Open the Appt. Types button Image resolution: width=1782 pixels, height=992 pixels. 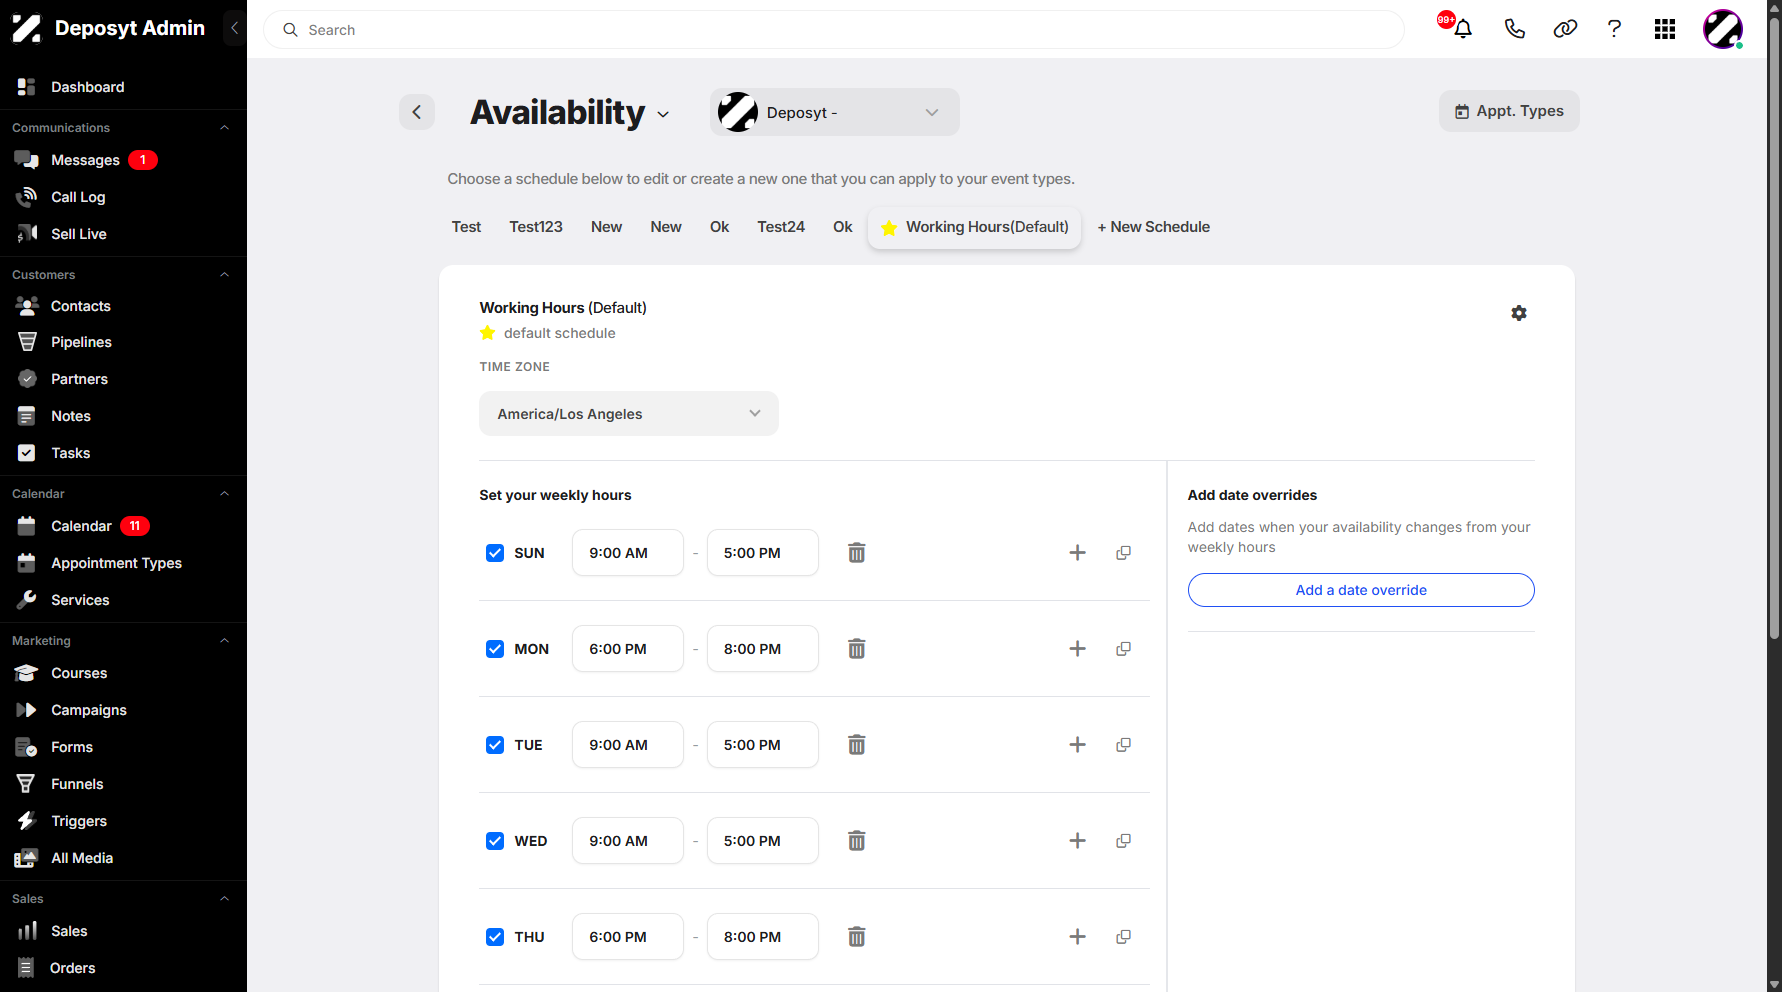click(x=1509, y=111)
